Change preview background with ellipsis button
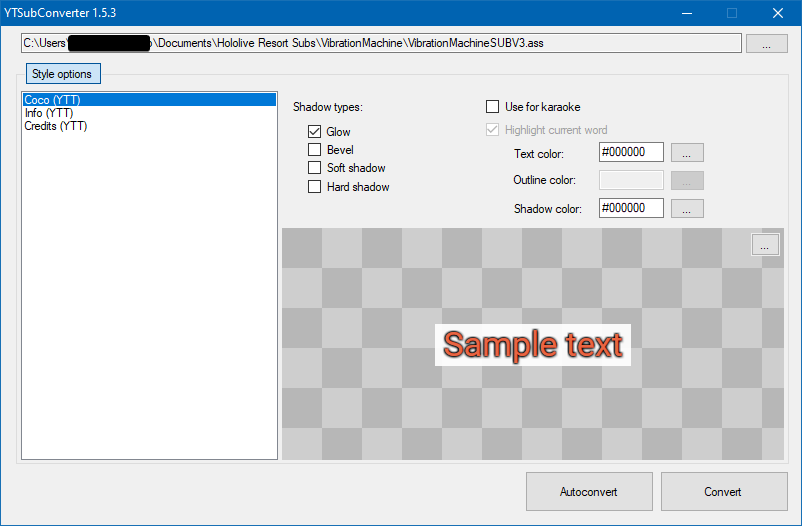The image size is (802, 526). tap(765, 245)
